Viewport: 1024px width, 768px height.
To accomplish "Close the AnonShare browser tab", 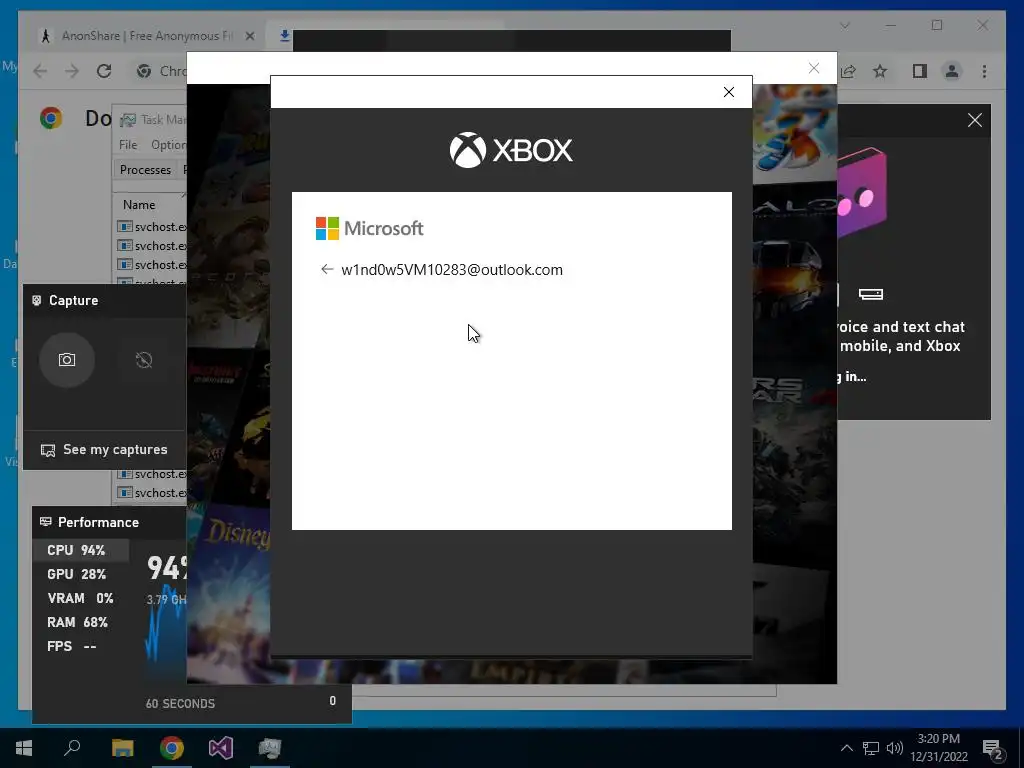I will click(249, 36).
